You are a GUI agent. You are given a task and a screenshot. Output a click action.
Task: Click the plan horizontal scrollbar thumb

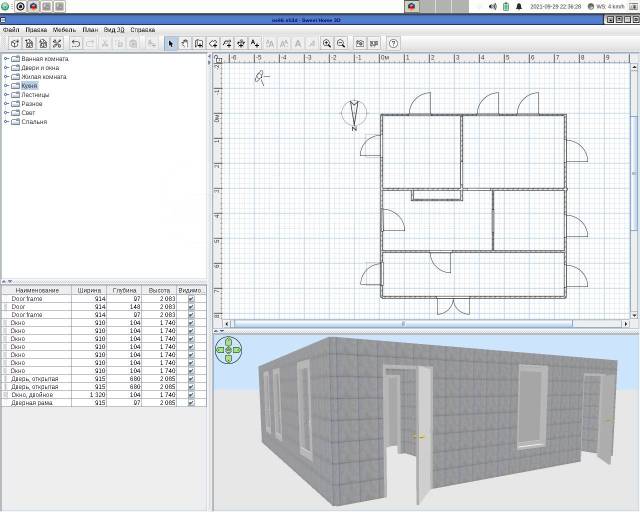(403, 324)
